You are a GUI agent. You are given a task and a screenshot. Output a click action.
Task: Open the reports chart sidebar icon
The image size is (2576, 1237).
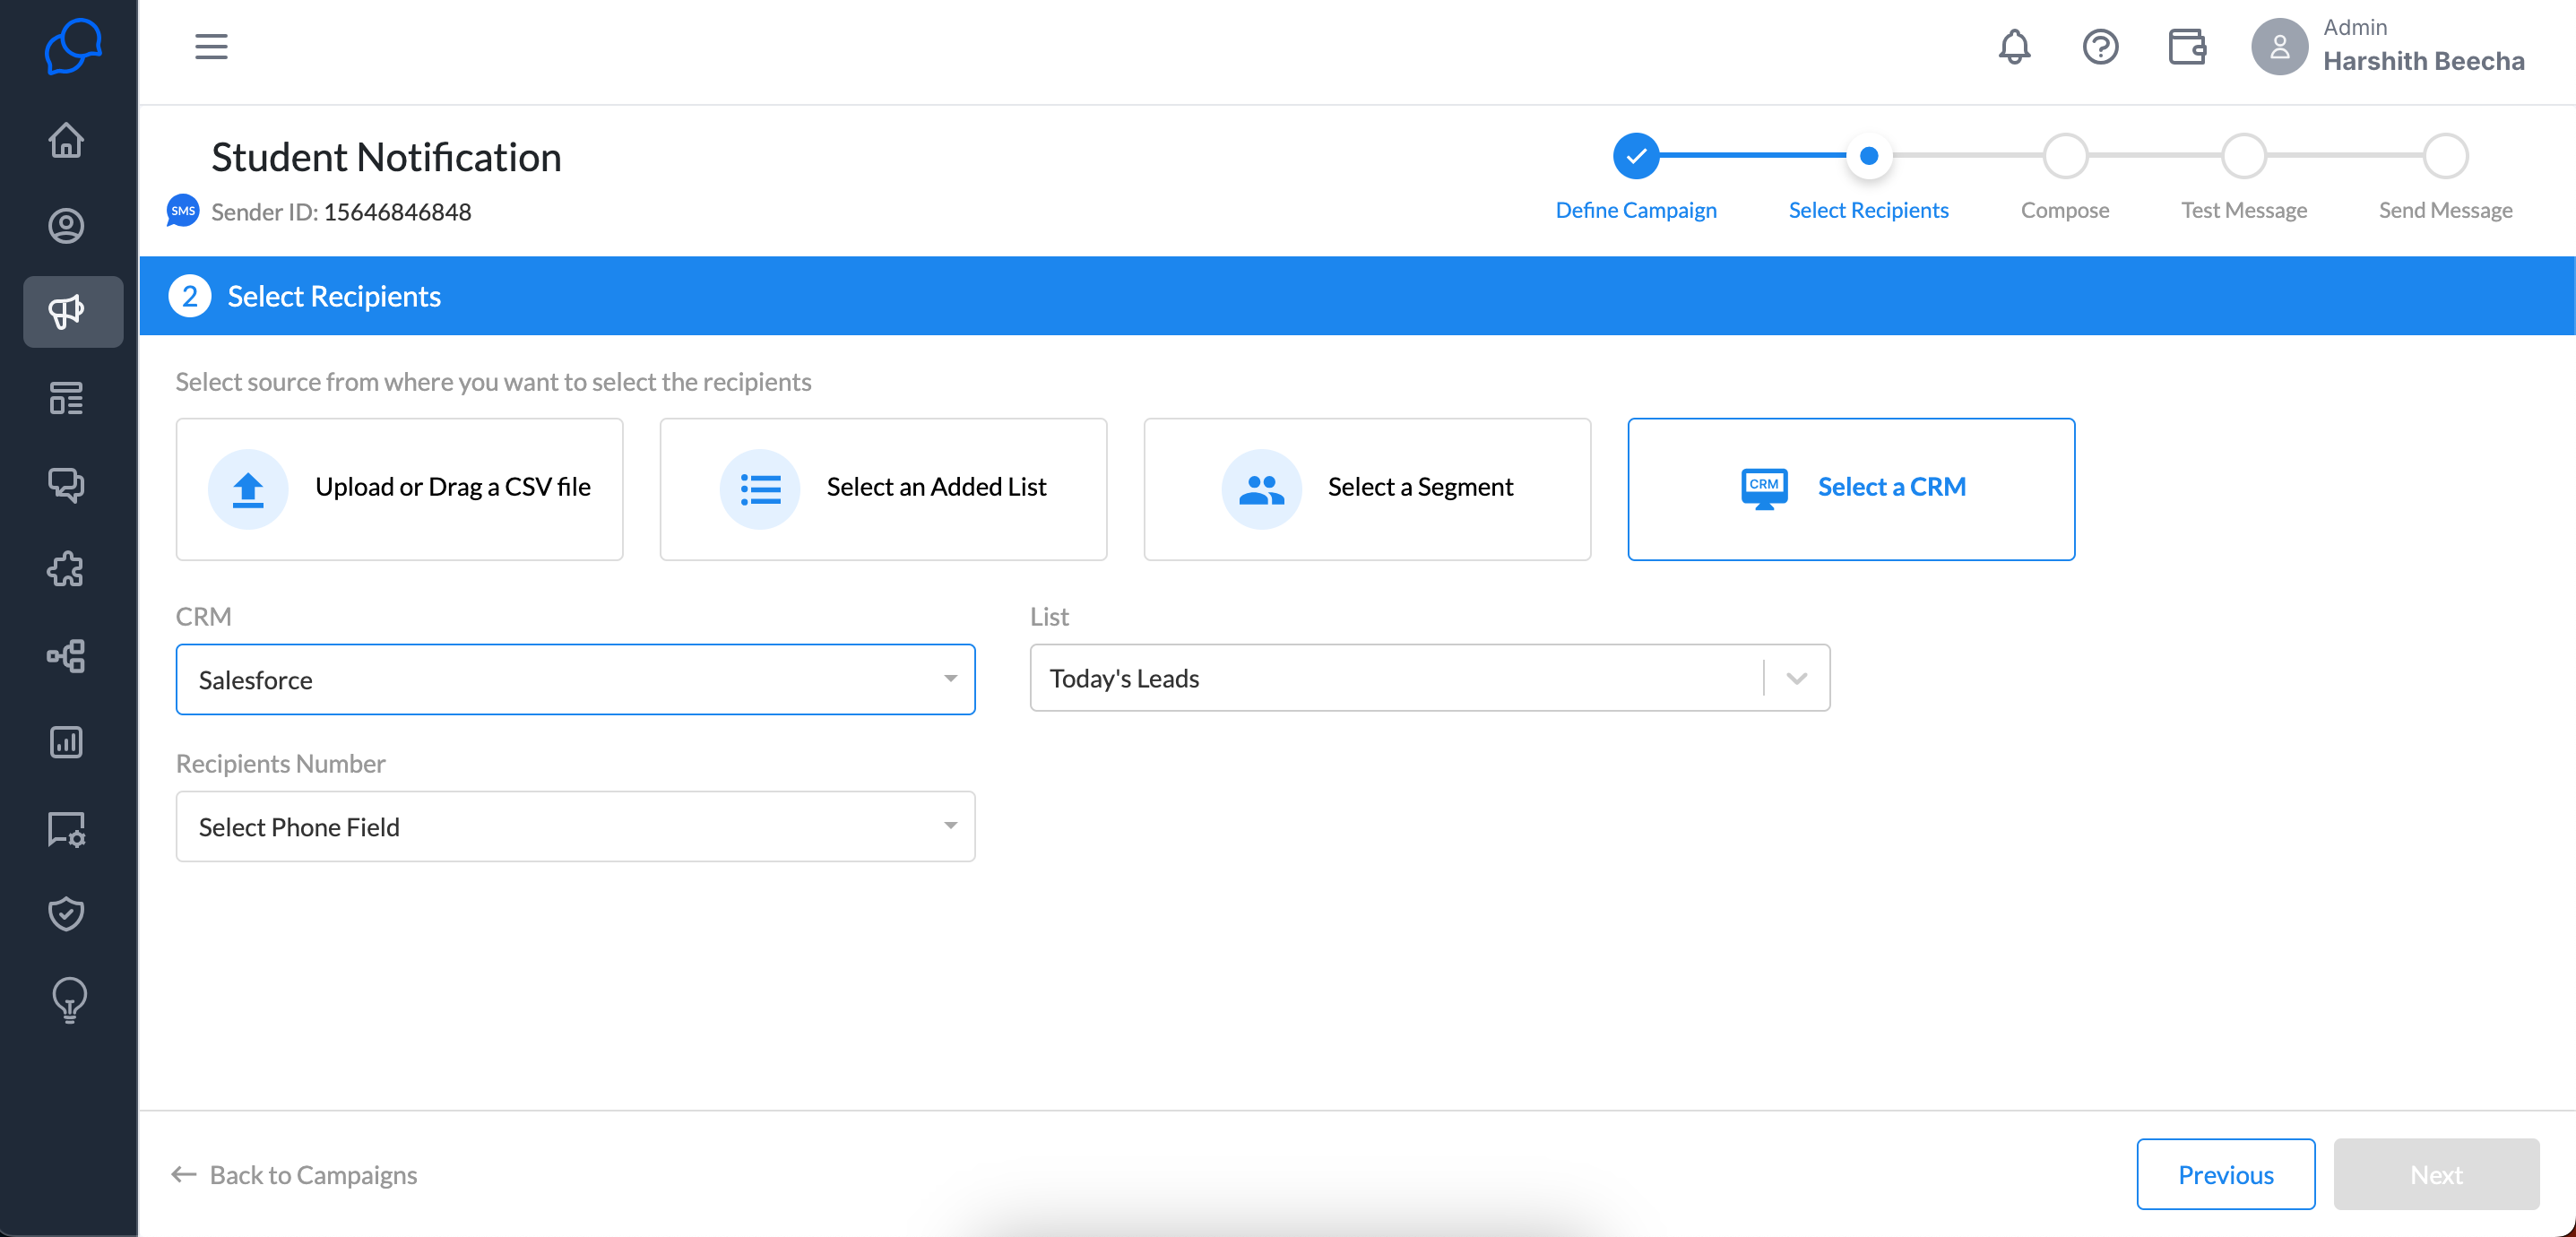point(66,742)
